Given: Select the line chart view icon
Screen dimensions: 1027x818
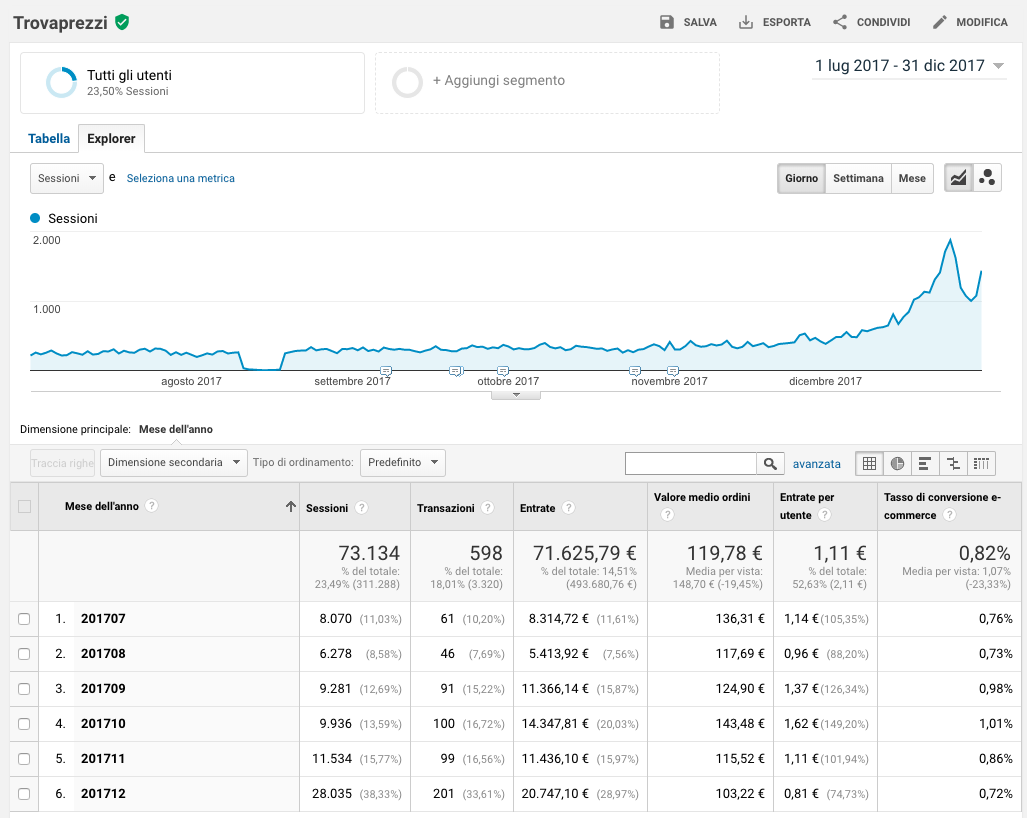Looking at the screenshot, I should (x=958, y=178).
